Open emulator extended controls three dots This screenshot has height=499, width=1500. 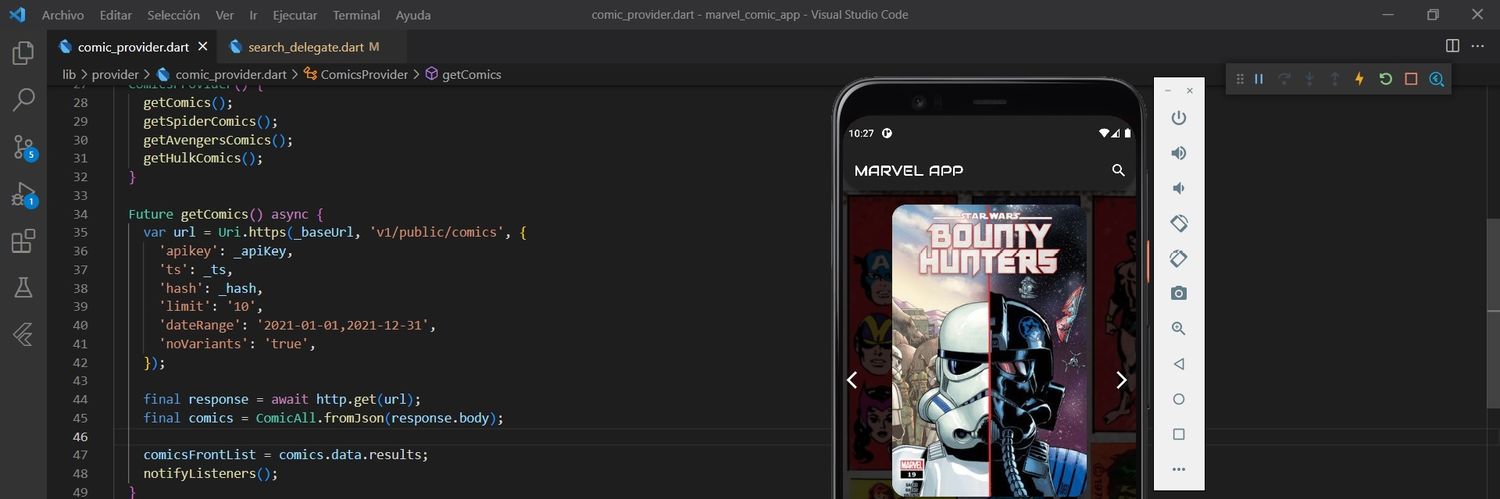point(1179,469)
